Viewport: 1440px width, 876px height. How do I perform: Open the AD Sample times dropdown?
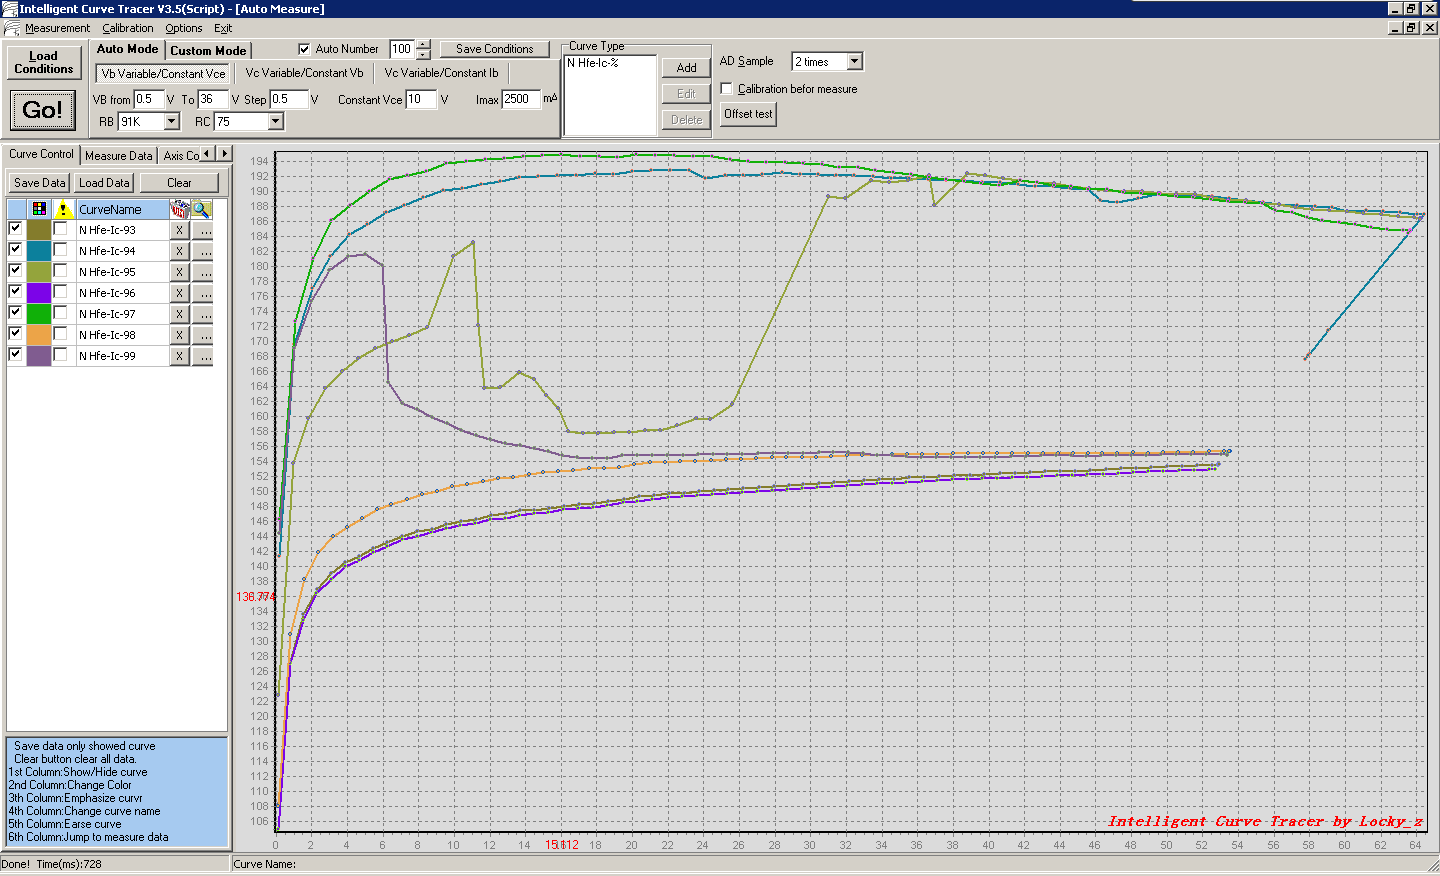click(854, 61)
